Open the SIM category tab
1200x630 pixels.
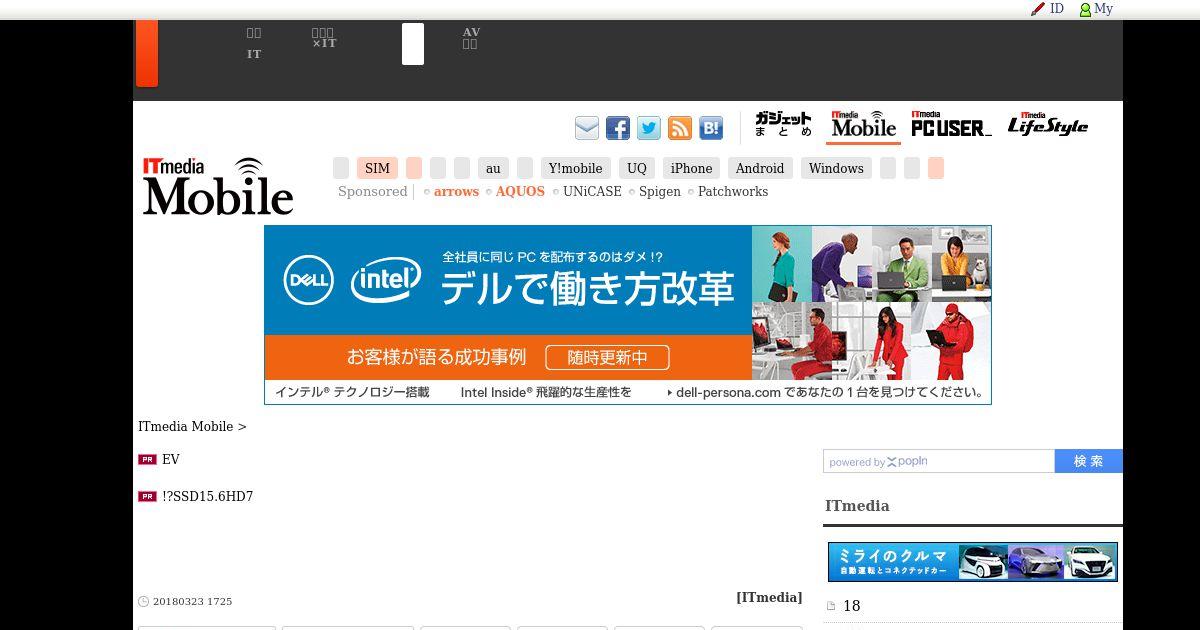click(x=377, y=168)
